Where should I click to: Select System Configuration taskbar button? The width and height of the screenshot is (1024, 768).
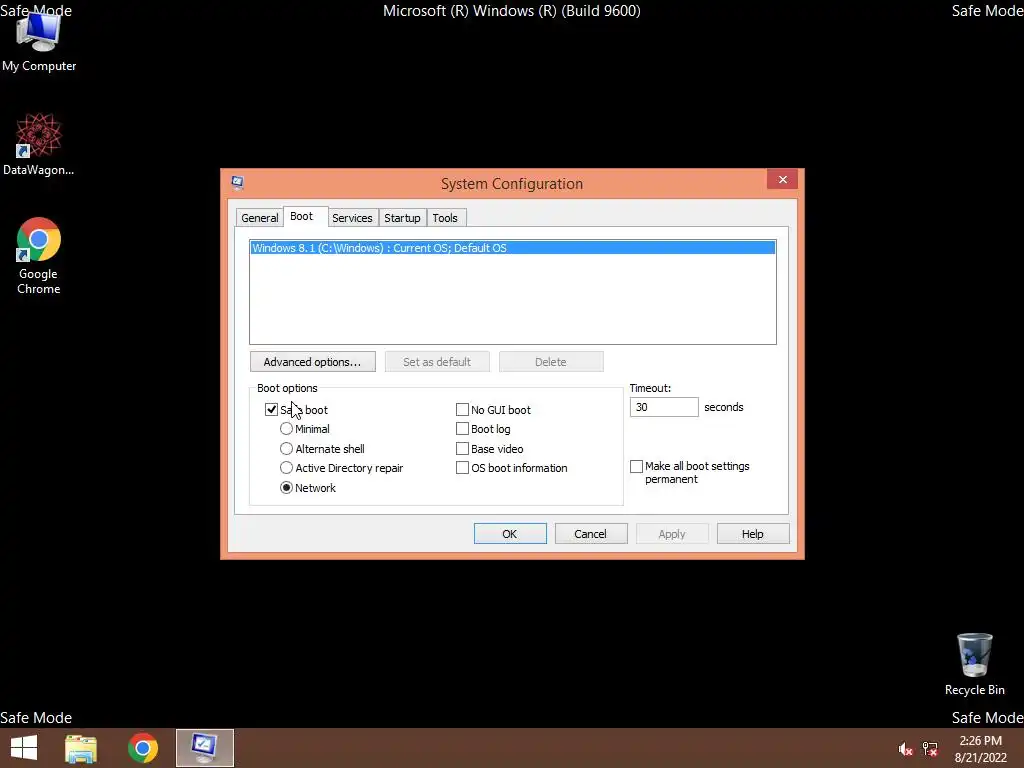204,748
